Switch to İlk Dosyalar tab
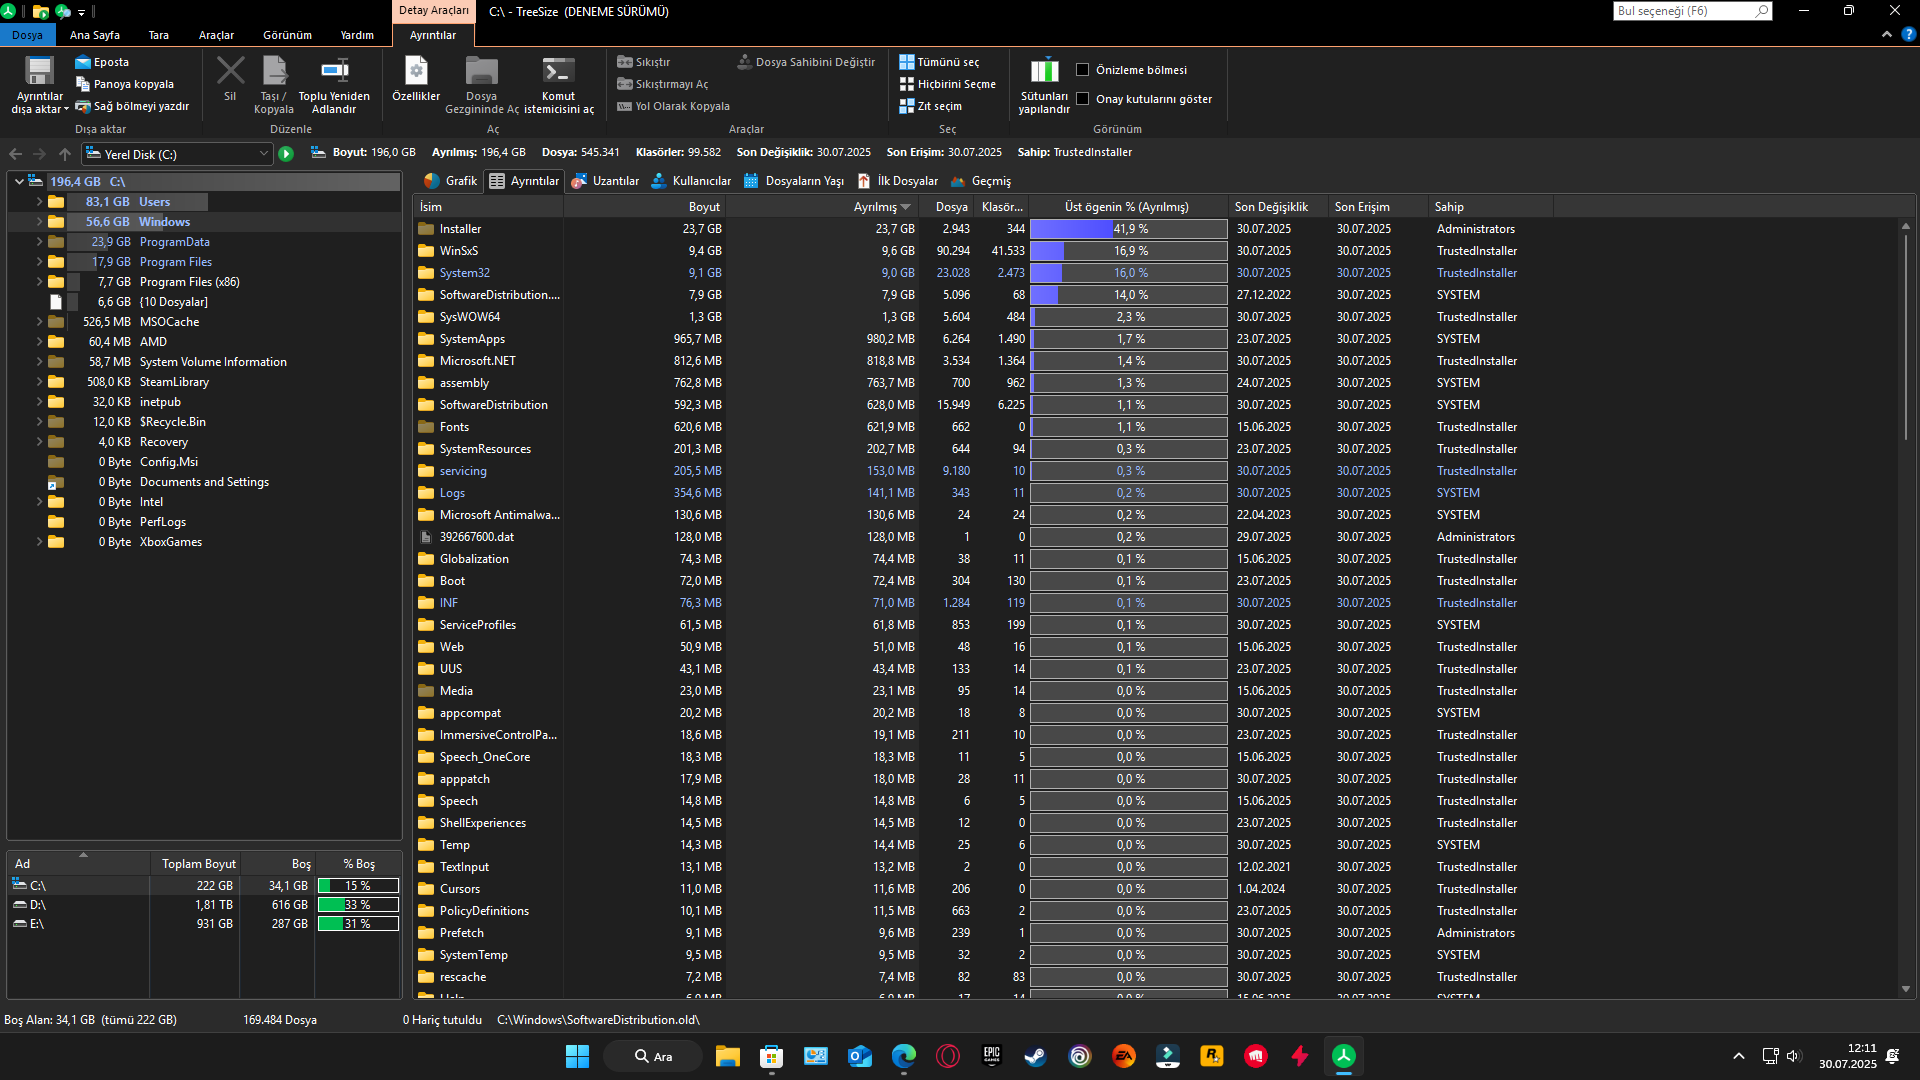Screen dimensions: 1920x1080 point(897,181)
